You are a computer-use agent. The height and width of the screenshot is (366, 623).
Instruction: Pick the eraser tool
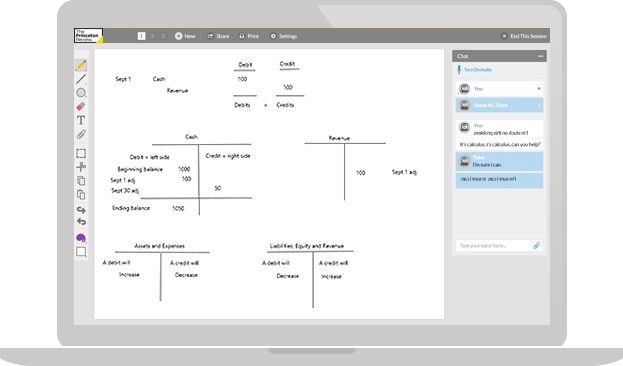coord(81,107)
